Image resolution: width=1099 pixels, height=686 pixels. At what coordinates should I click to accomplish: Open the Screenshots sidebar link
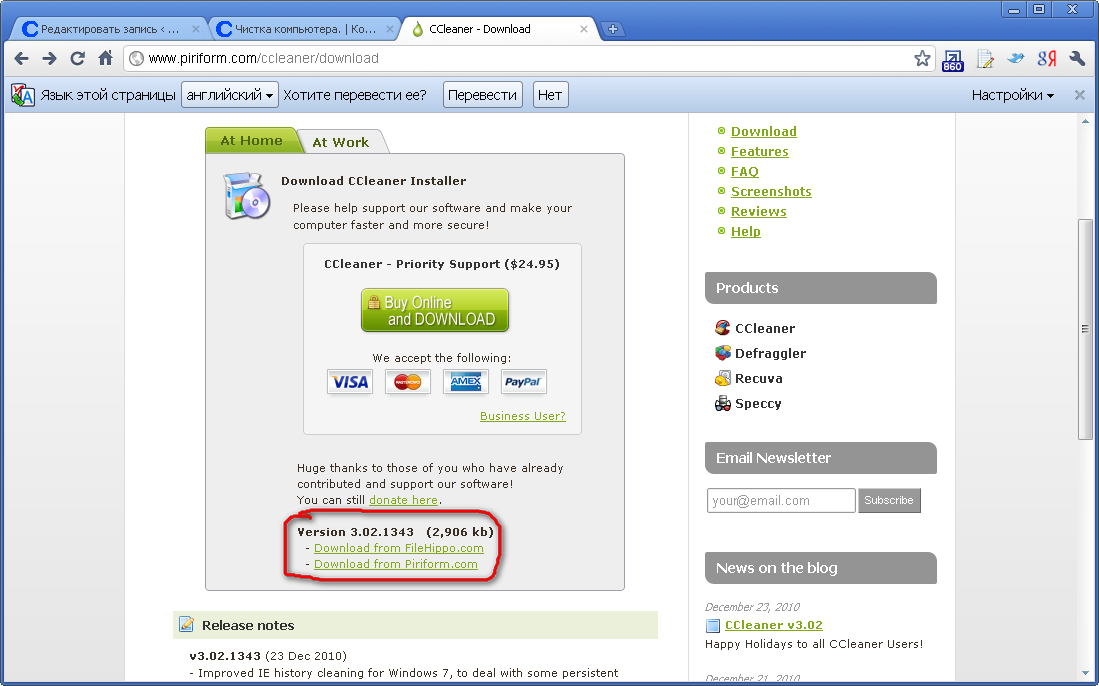(772, 191)
